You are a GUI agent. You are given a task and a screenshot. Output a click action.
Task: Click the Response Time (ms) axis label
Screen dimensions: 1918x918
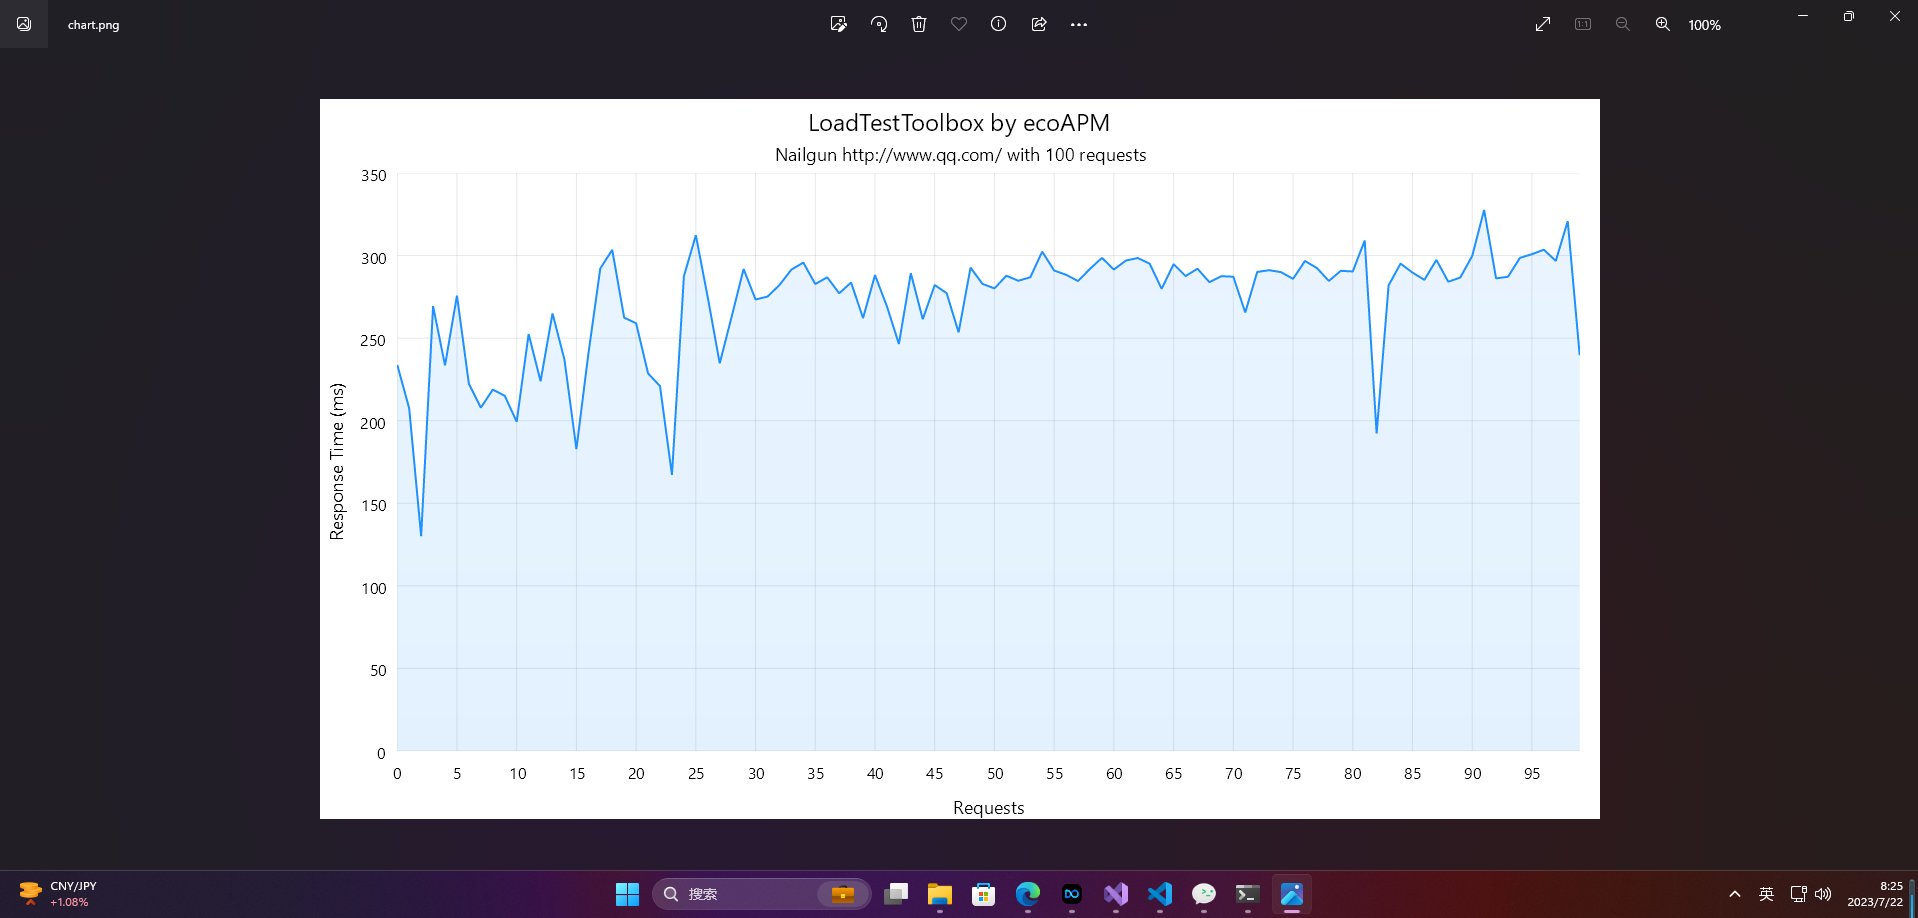tap(337, 461)
